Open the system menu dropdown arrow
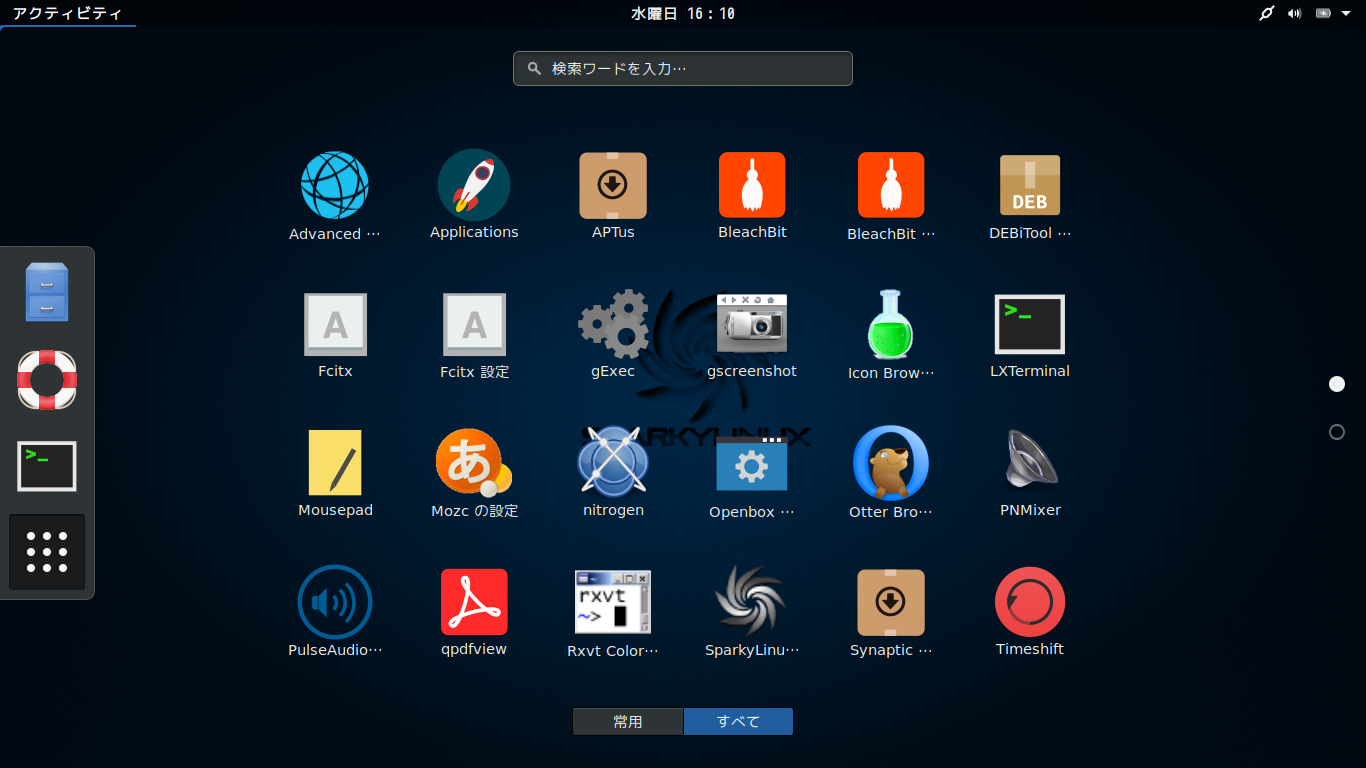1366x768 pixels. (x=1347, y=14)
